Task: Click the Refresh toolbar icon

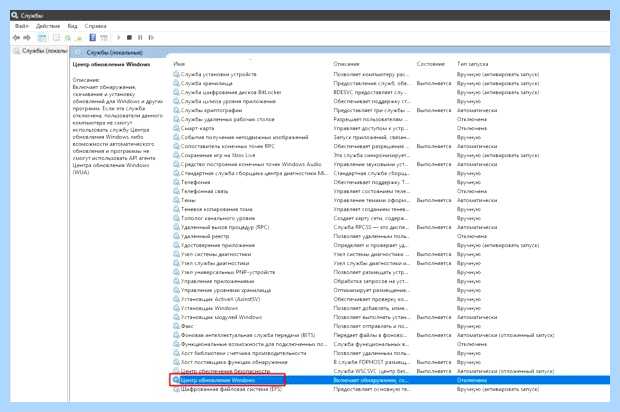Action: [x=68, y=38]
